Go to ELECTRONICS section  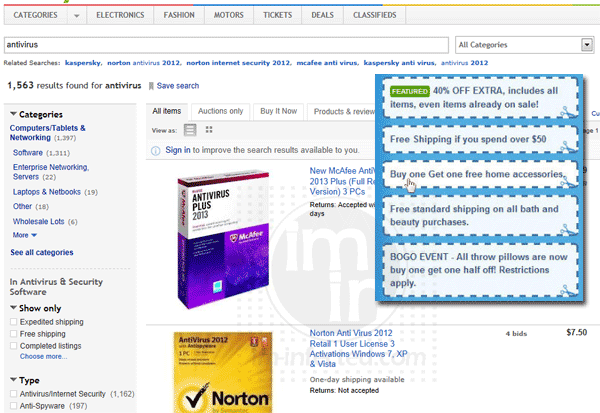pos(120,15)
